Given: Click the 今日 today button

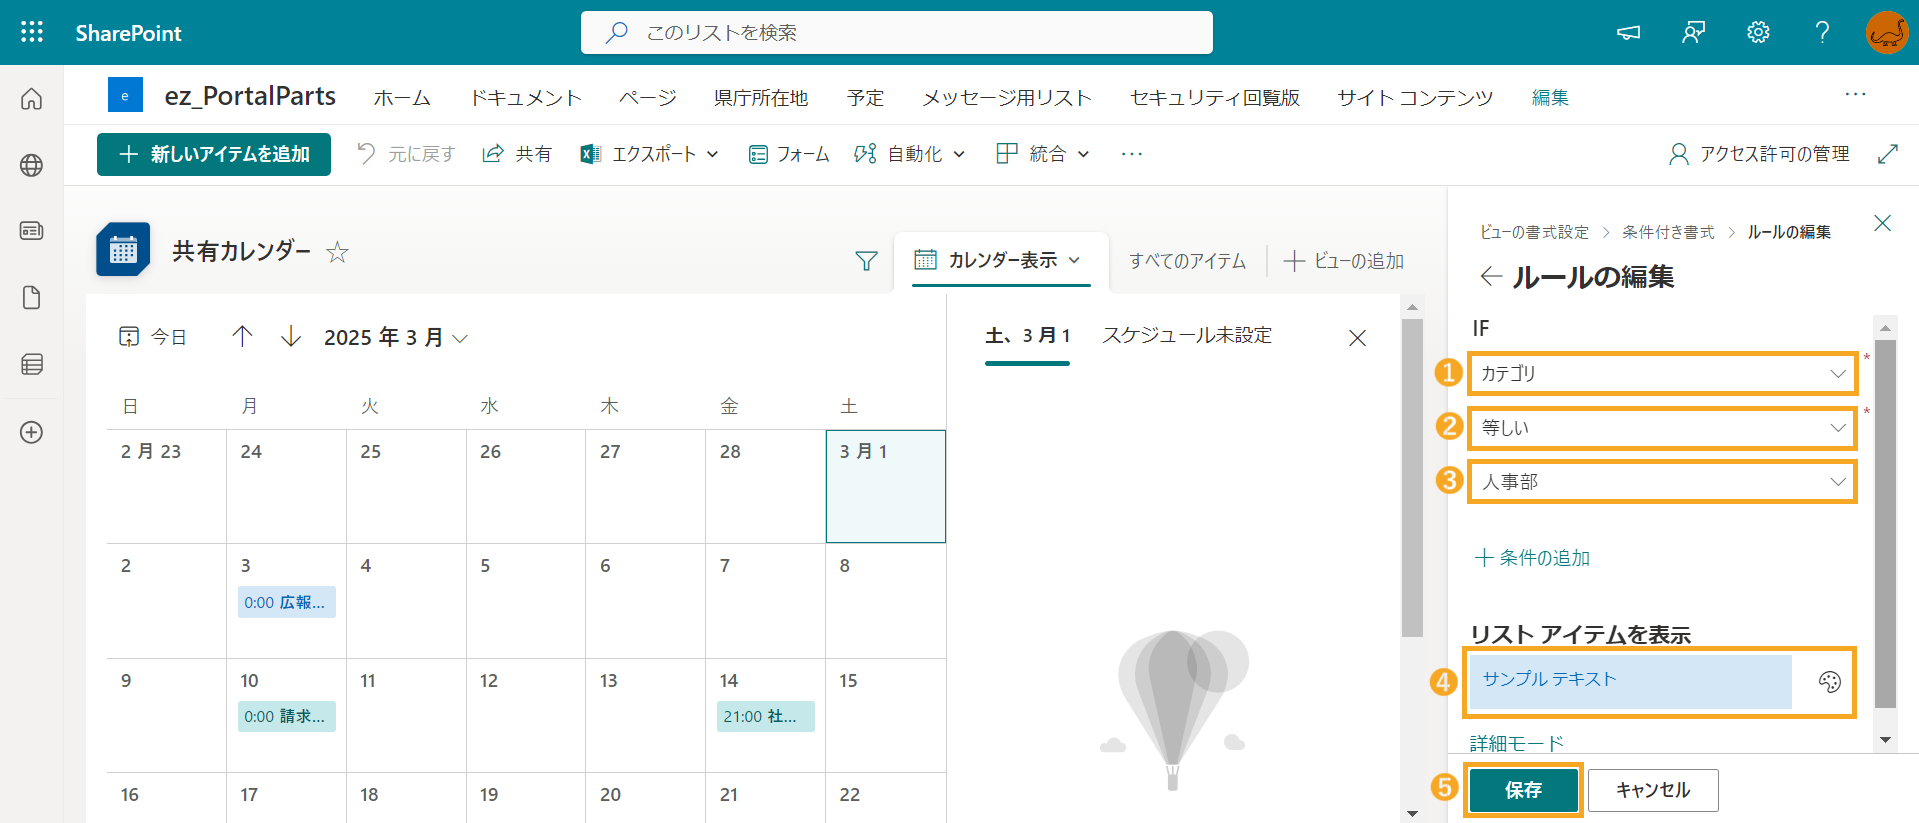Looking at the screenshot, I should tap(153, 337).
